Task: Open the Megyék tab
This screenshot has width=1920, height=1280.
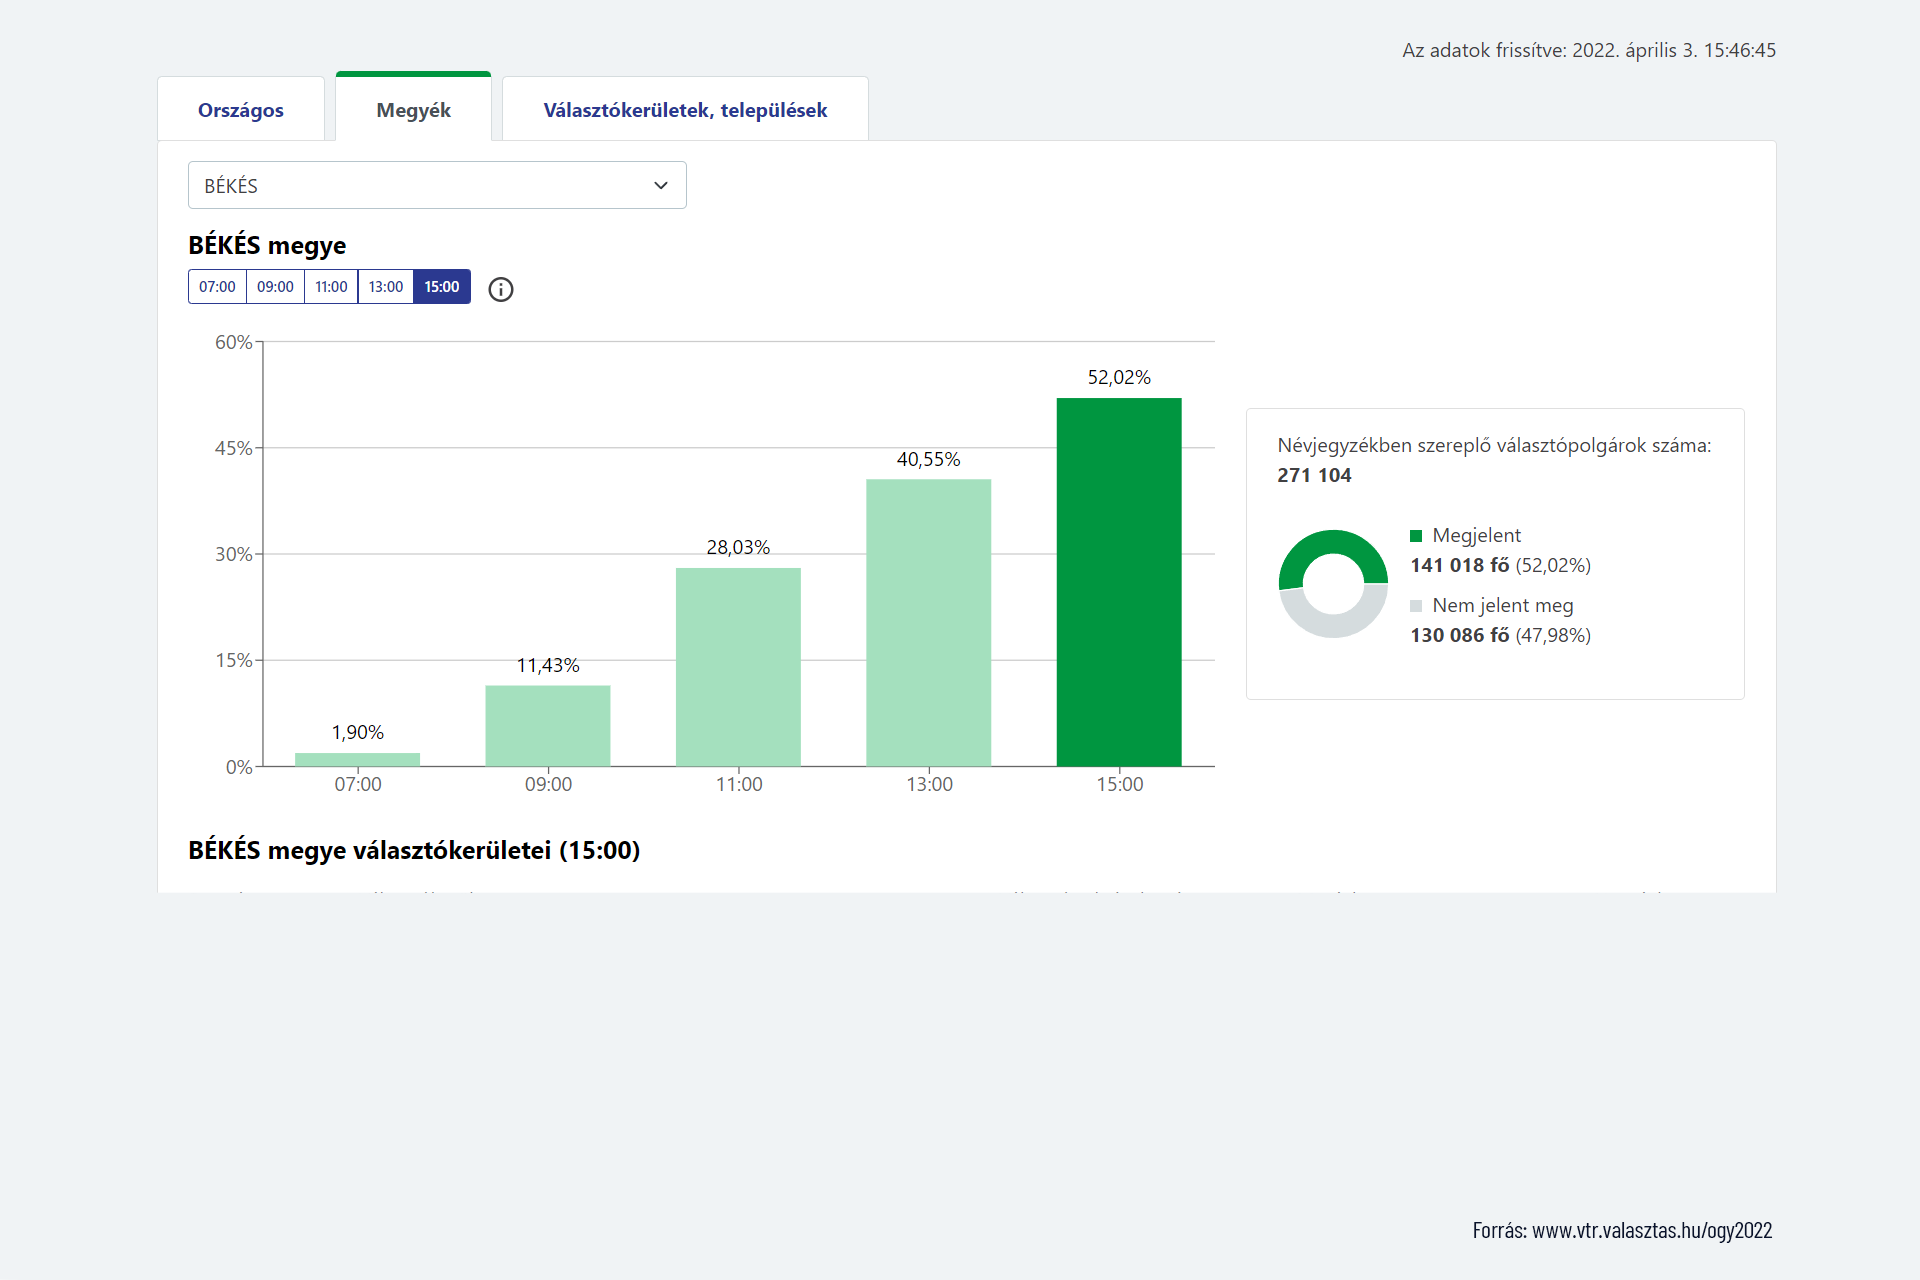Action: point(413,110)
